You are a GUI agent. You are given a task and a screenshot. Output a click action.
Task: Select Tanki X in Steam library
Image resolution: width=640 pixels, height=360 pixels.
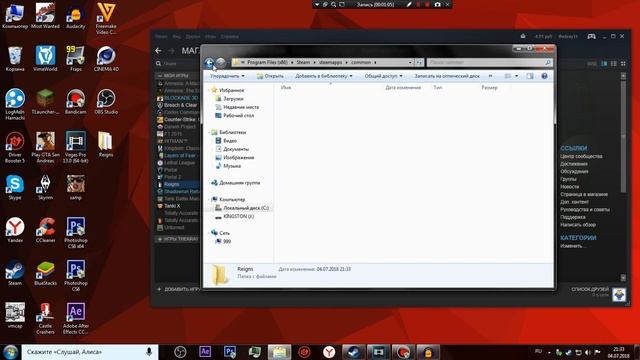172,206
